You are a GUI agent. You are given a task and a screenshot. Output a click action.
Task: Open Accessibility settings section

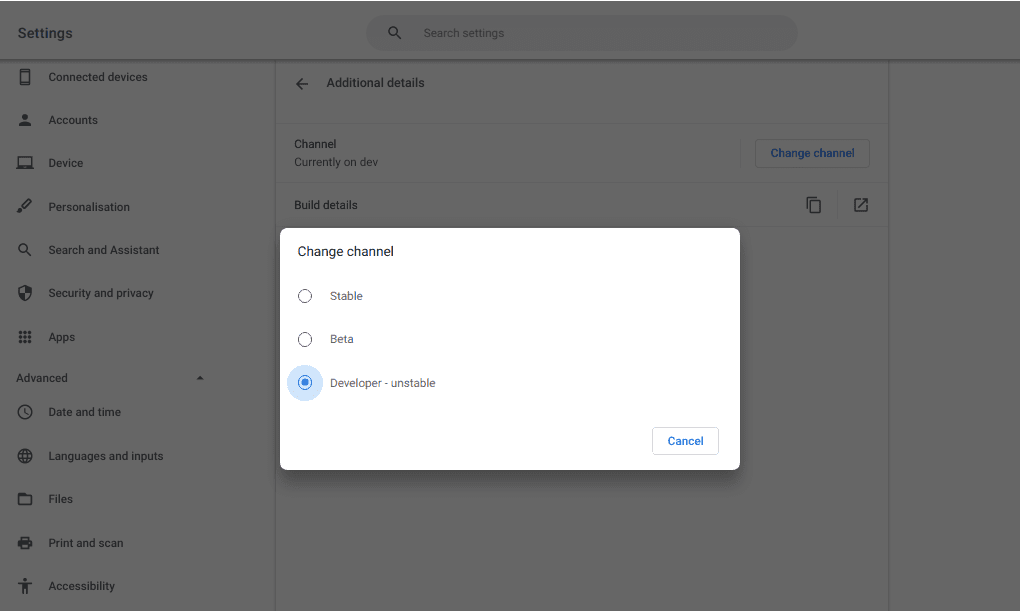(x=81, y=586)
